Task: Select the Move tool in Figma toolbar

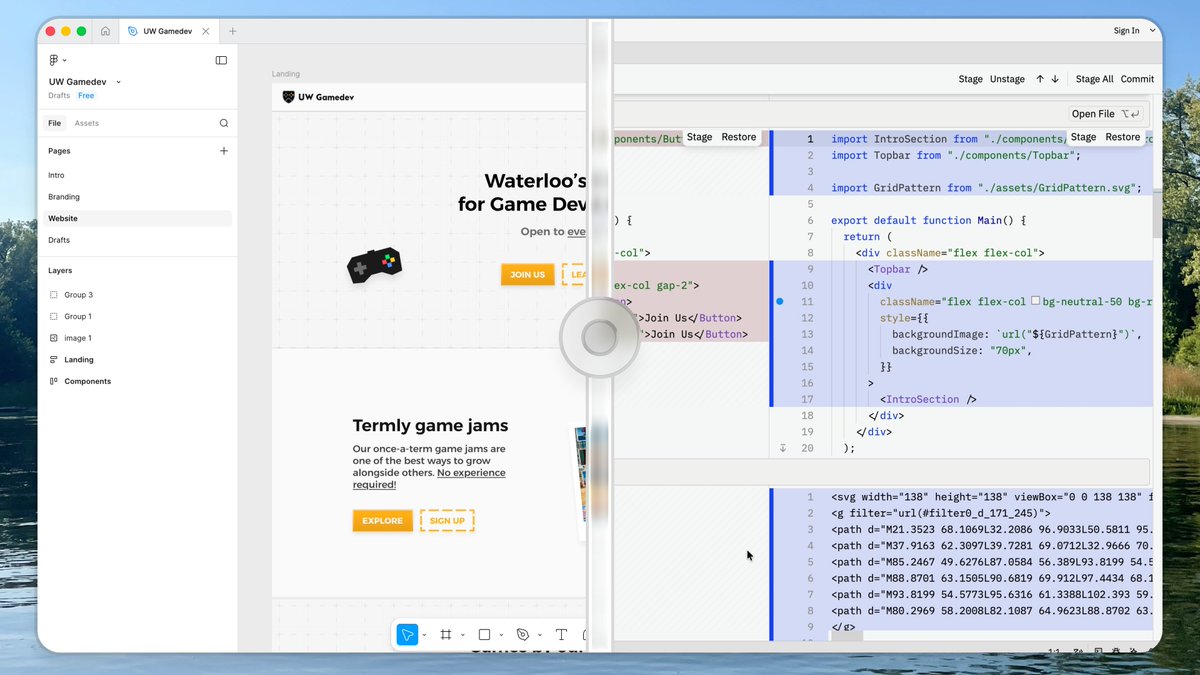Action: 406,634
